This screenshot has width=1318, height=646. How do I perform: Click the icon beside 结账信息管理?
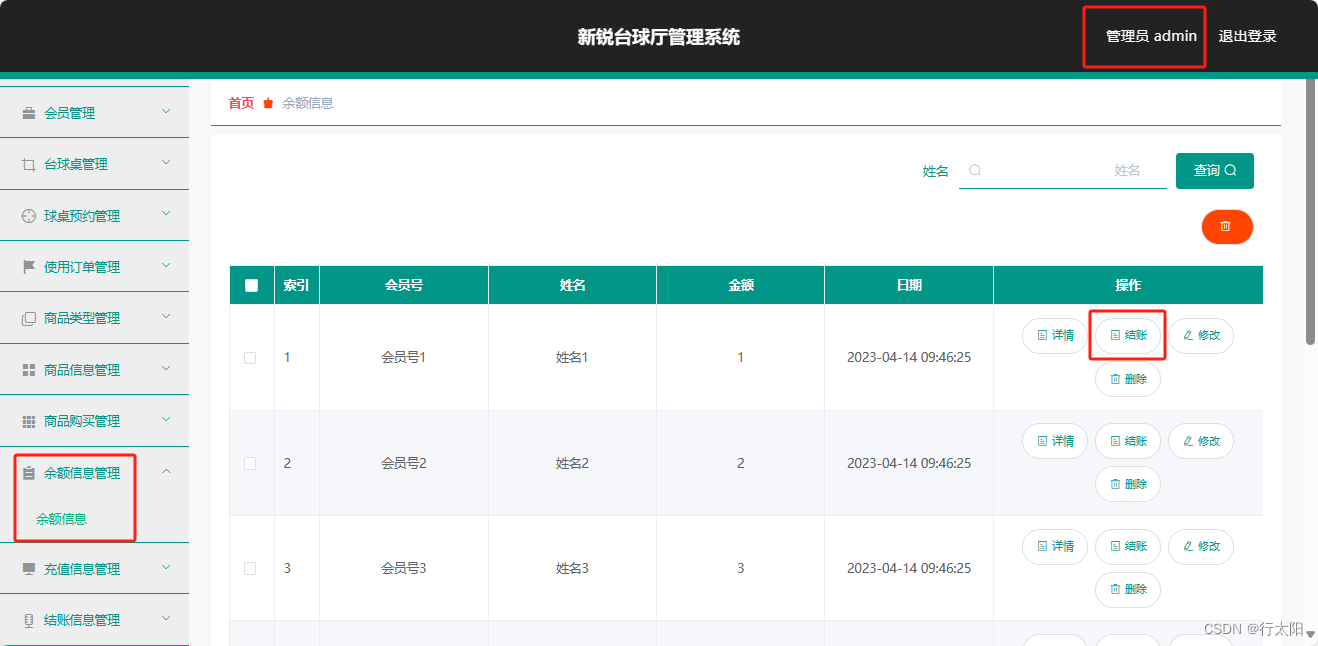(x=29, y=620)
